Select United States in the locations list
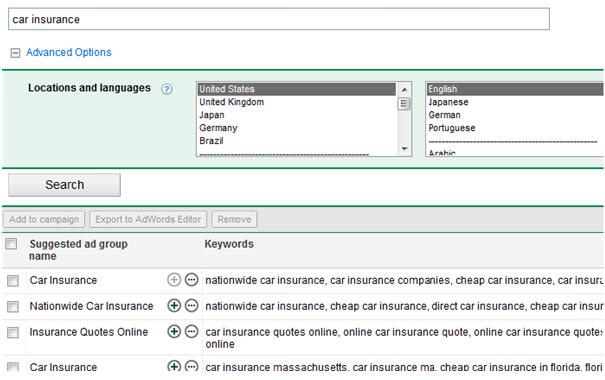Screen dimensions: 605x380 tap(297, 89)
